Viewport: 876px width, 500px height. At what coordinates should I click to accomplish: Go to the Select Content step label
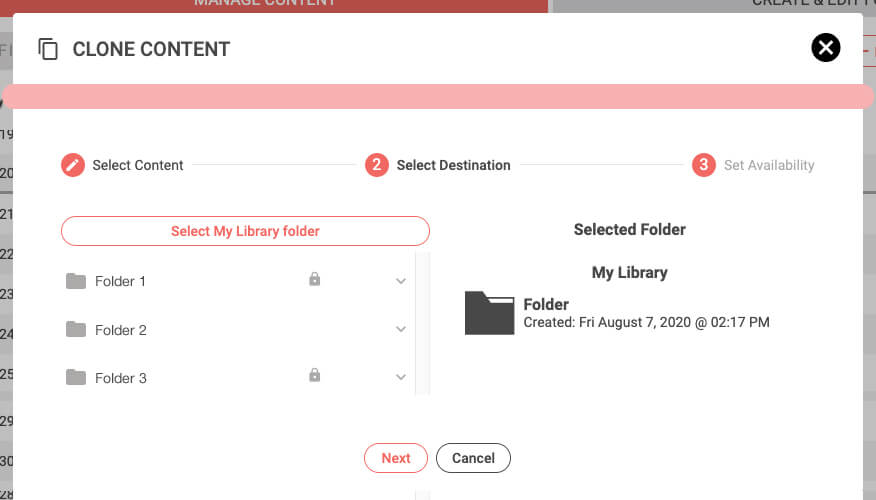(138, 165)
